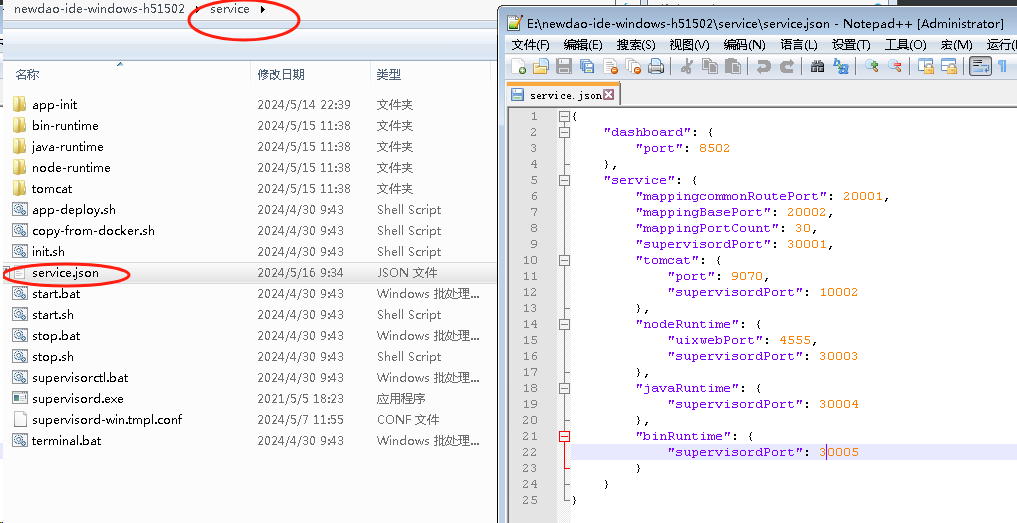Screen dimensions: 1017x523
Task: Undo the last edit in Notepad++
Action: [x=763, y=66]
